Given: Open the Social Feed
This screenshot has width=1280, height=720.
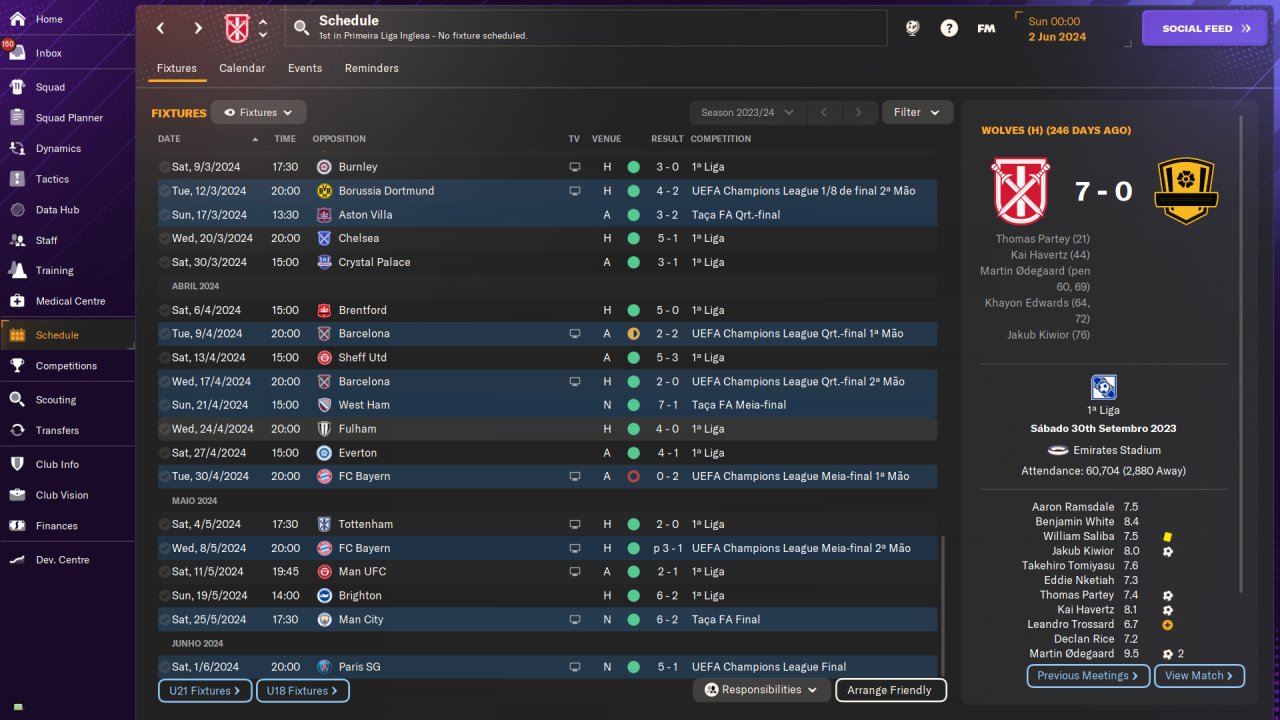Looking at the screenshot, I should (1205, 28).
